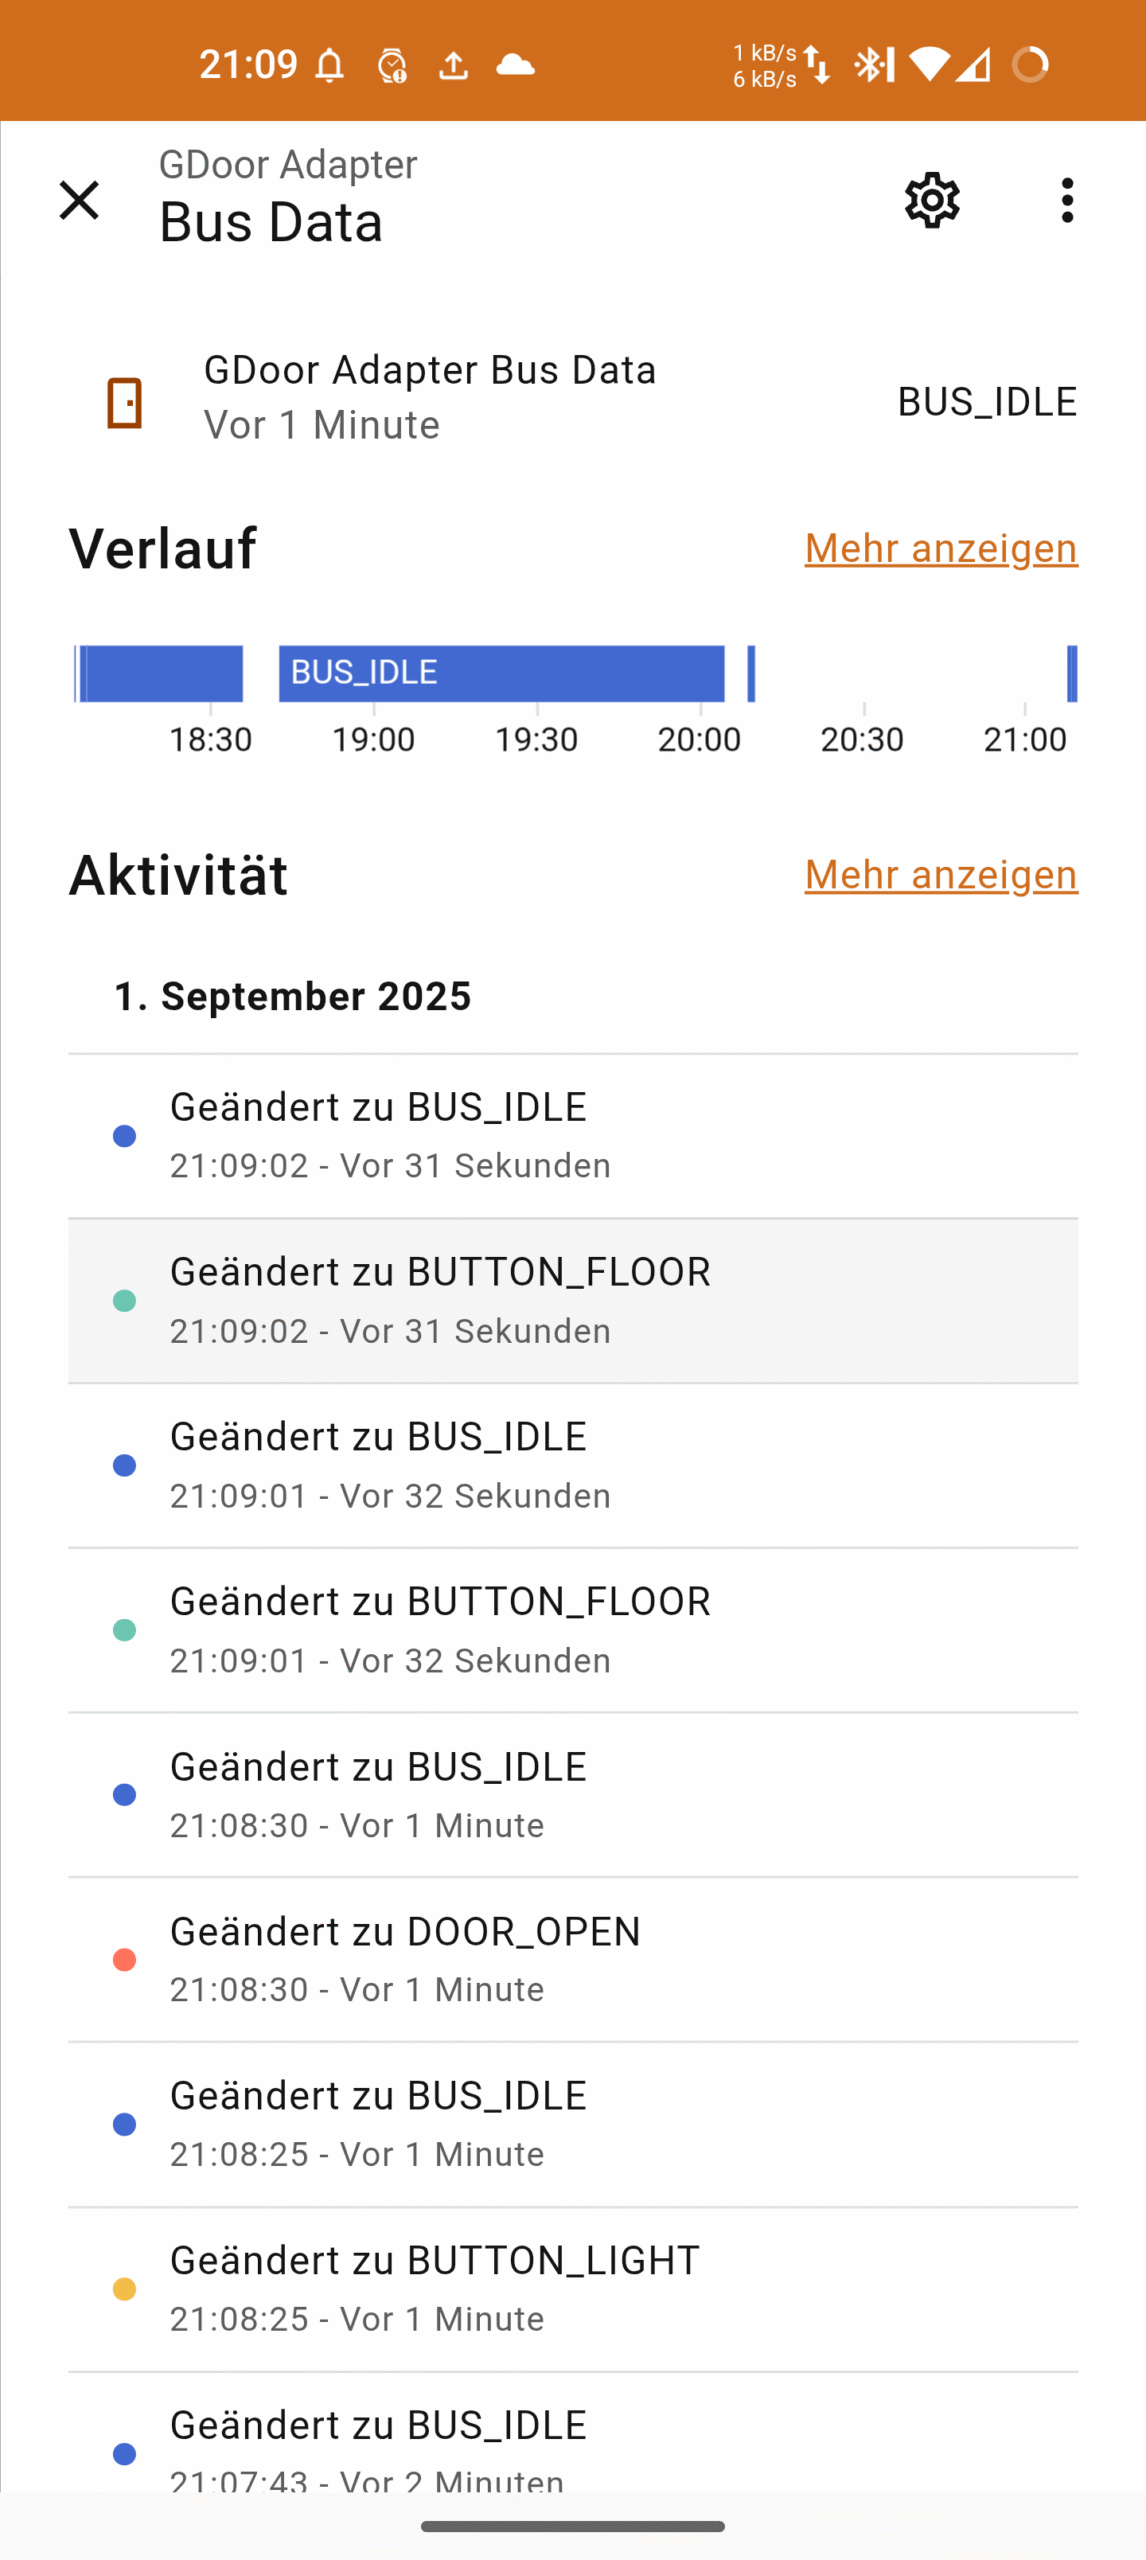The width and height of the screenshot is (1146, 2560).
Task: Tap the Bluetooth icon in status bar
Action: [x=873, y=66]
